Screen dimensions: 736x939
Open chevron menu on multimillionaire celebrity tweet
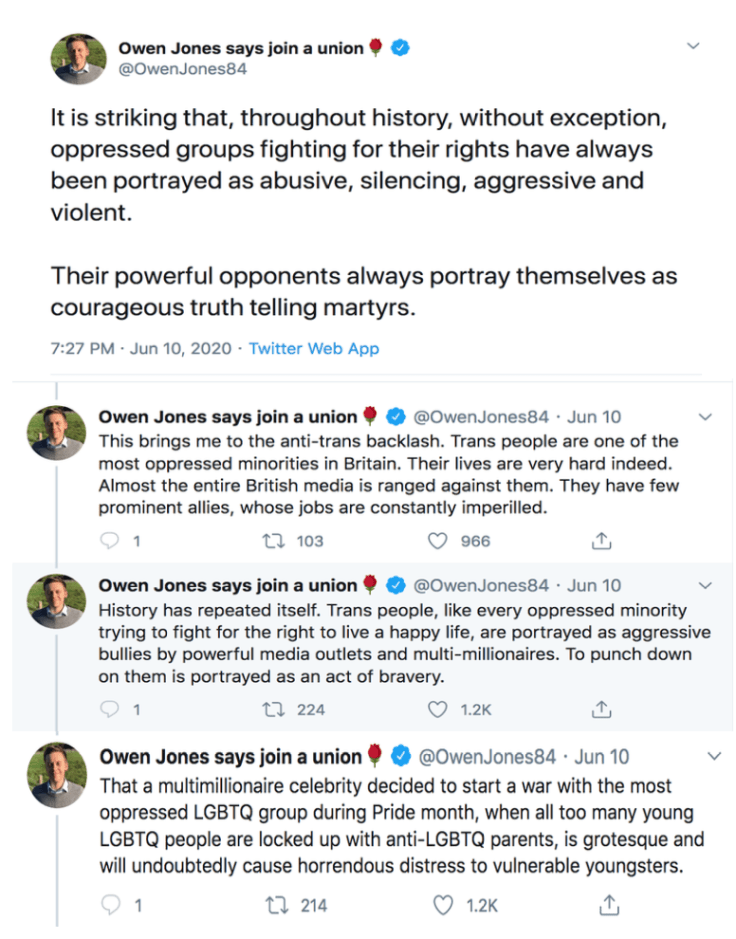point(713,756)
